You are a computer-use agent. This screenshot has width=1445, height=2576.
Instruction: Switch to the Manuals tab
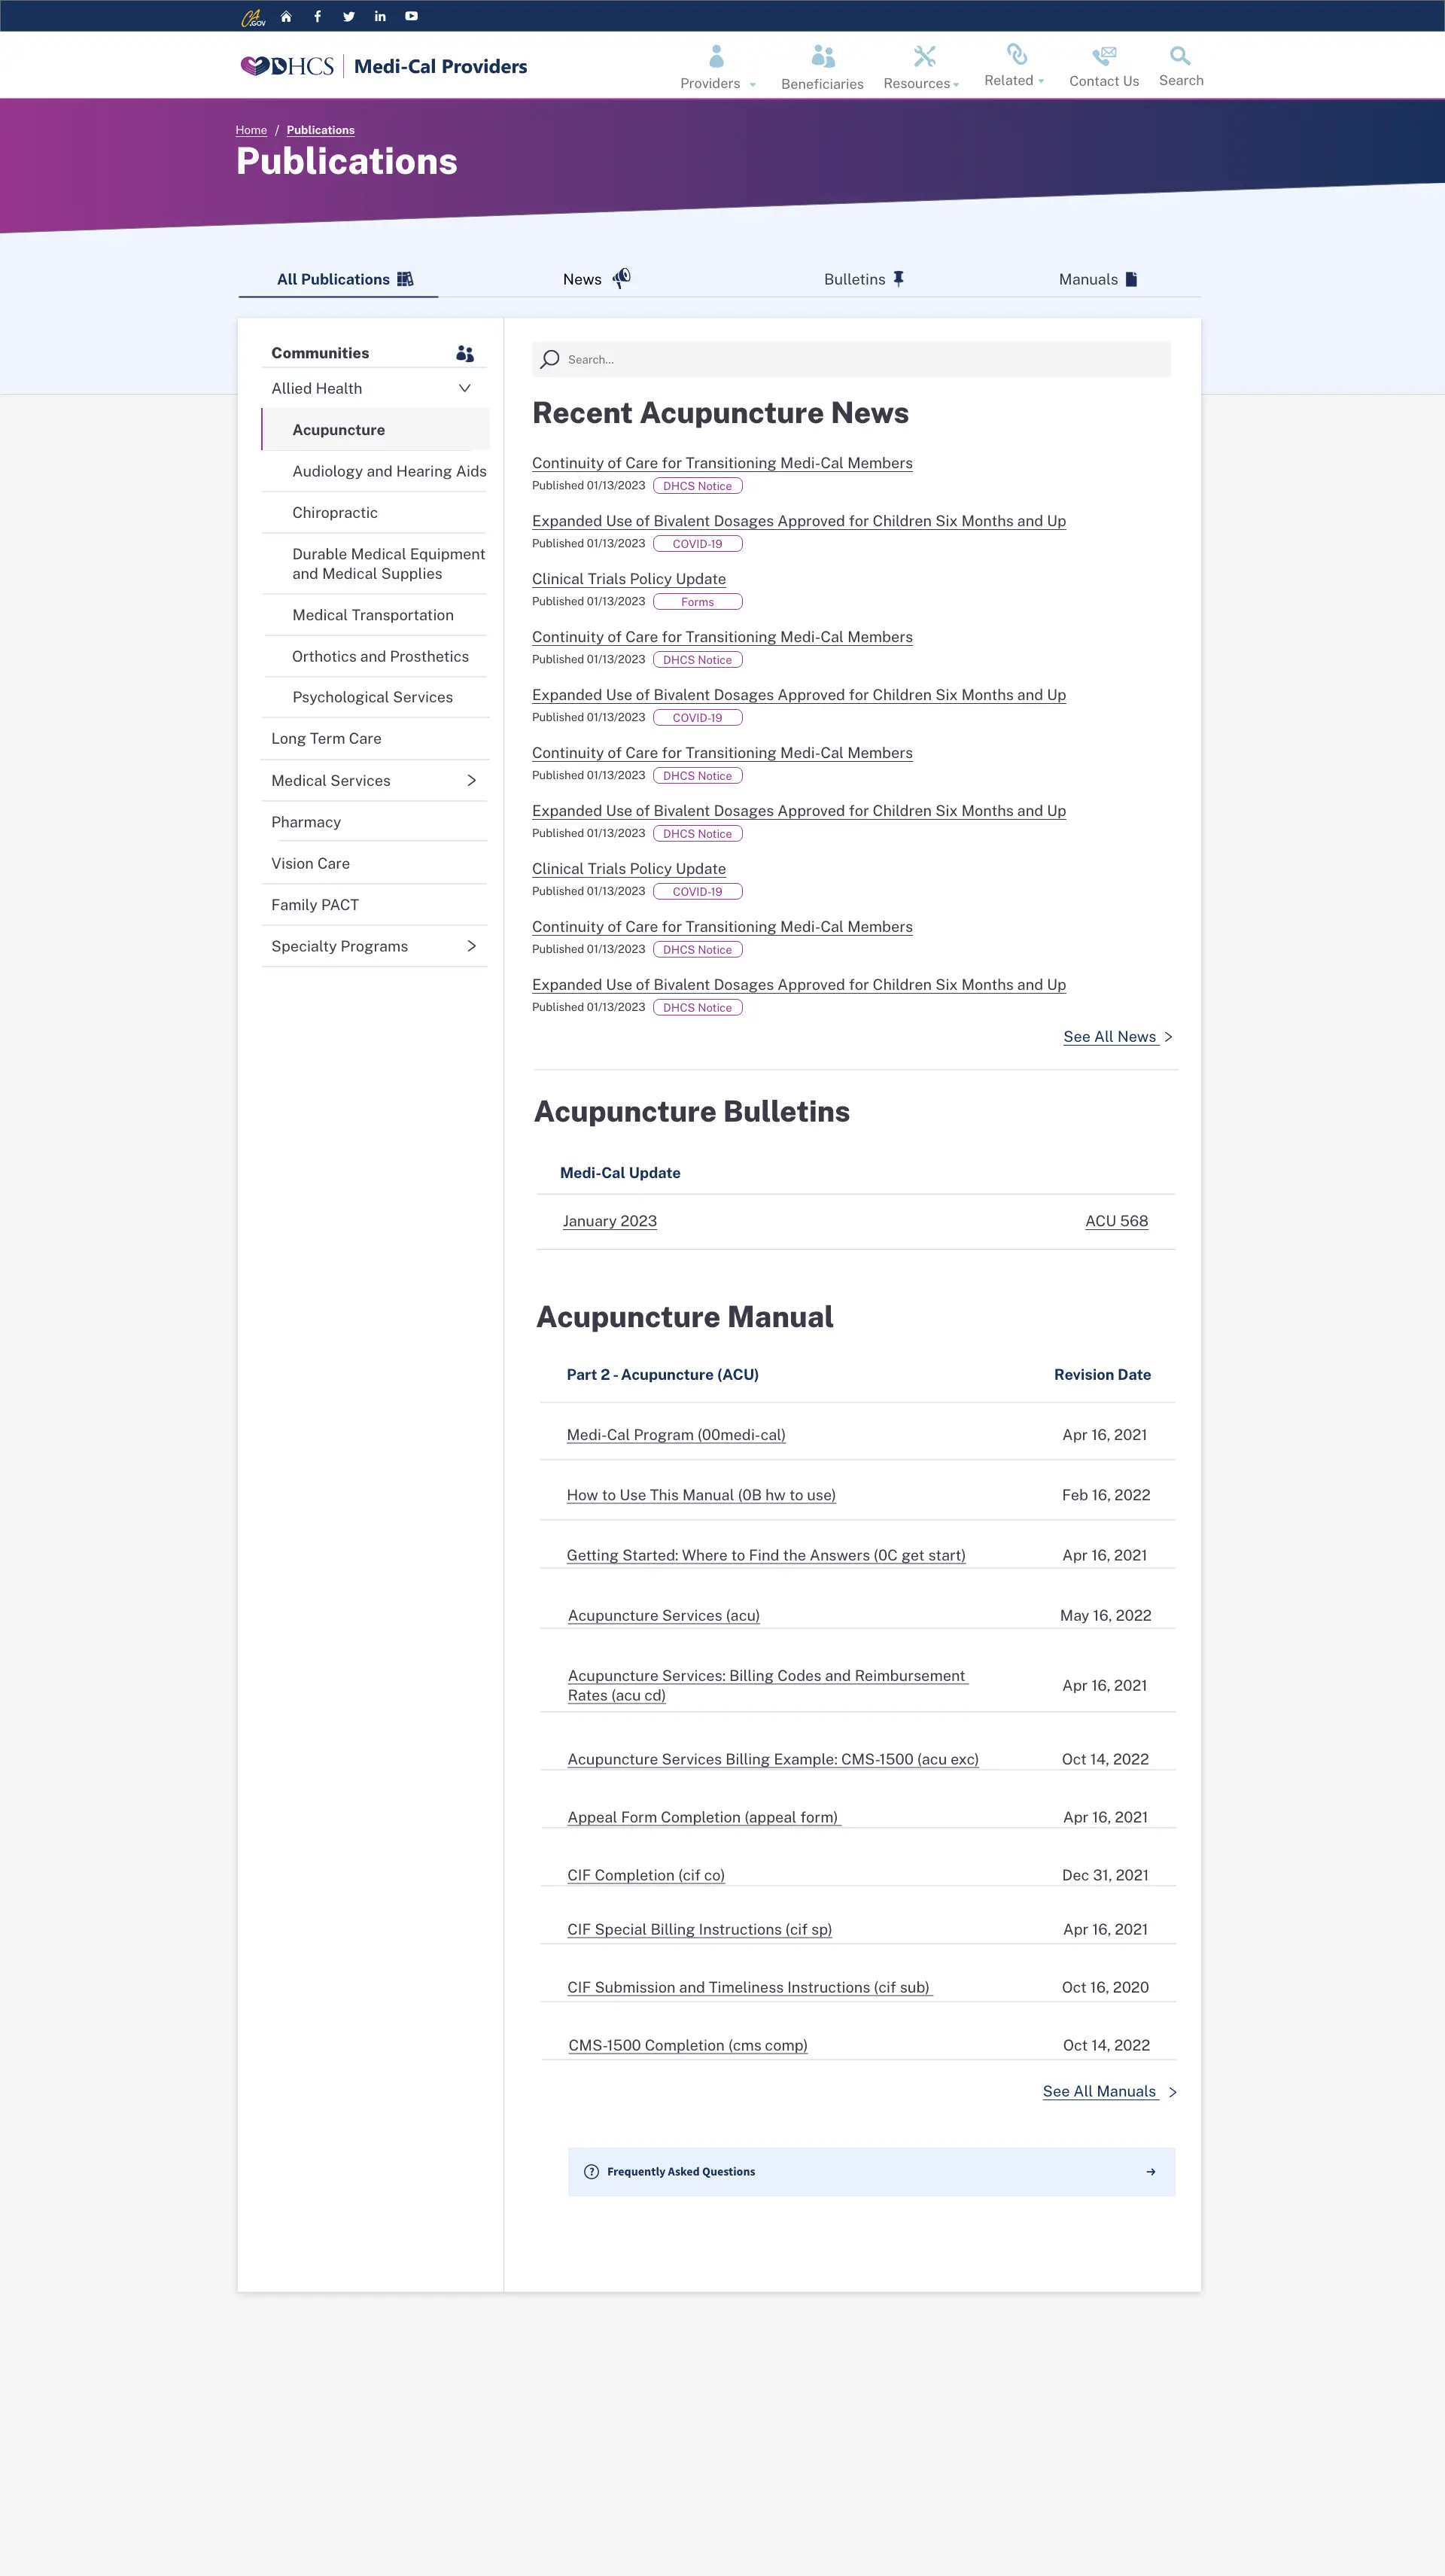pyautogui.click(x=1097, y=279)
